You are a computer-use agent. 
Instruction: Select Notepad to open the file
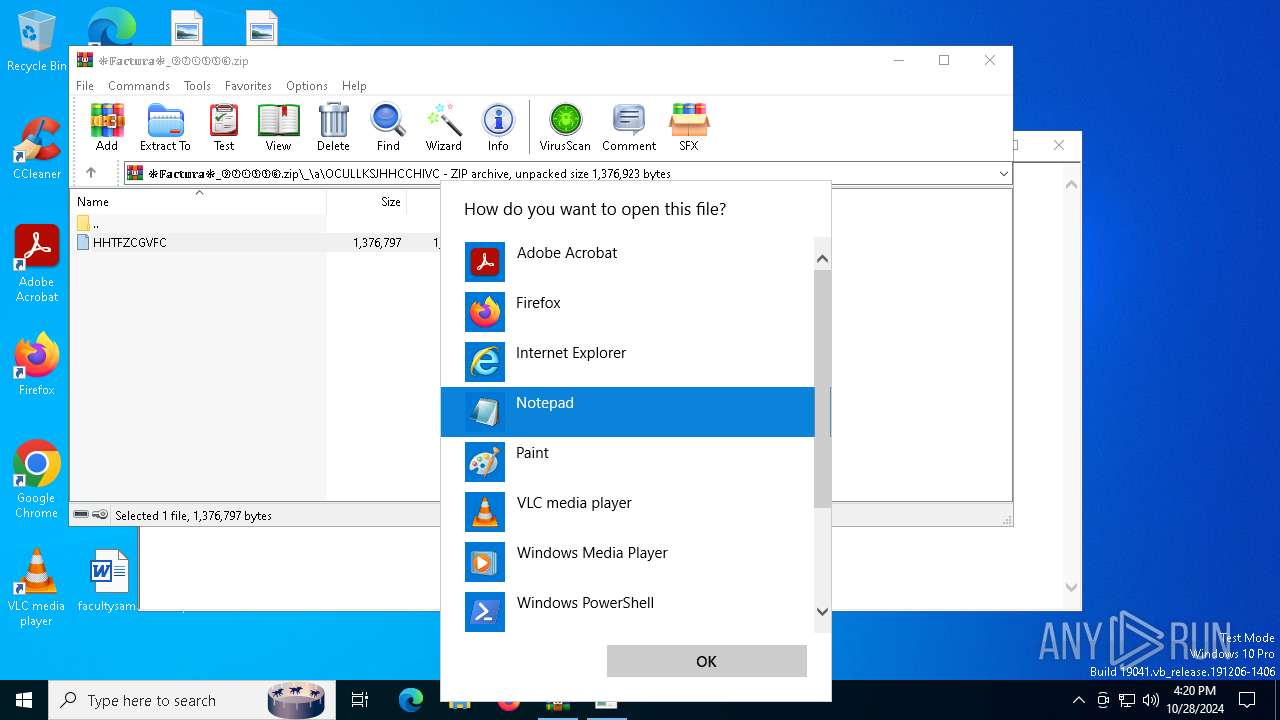coord(628,412)
